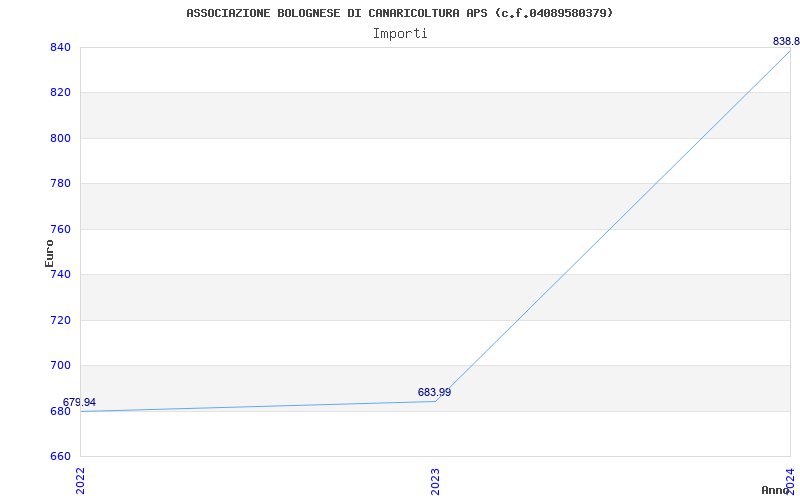Click the 820 y-axis tick label
This screenshot has height=500, width=800.
pos(60,93)
